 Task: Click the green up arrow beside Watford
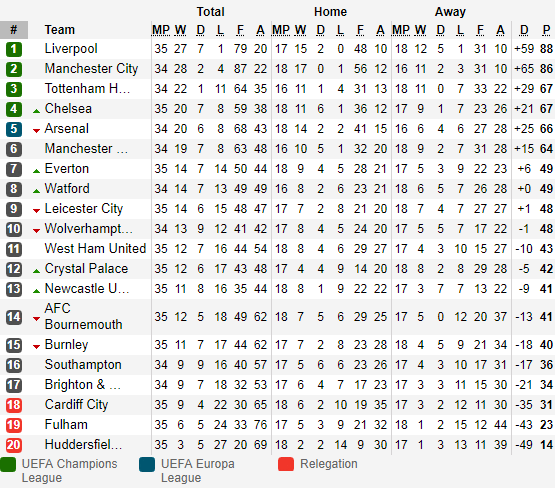tap(36, 191)
